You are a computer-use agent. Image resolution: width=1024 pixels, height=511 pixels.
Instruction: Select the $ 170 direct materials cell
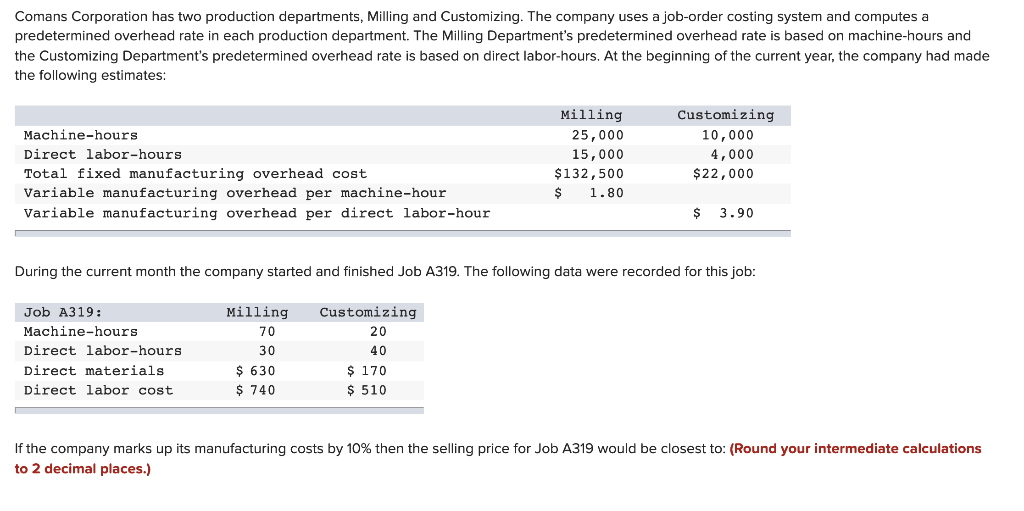[366, 371]
